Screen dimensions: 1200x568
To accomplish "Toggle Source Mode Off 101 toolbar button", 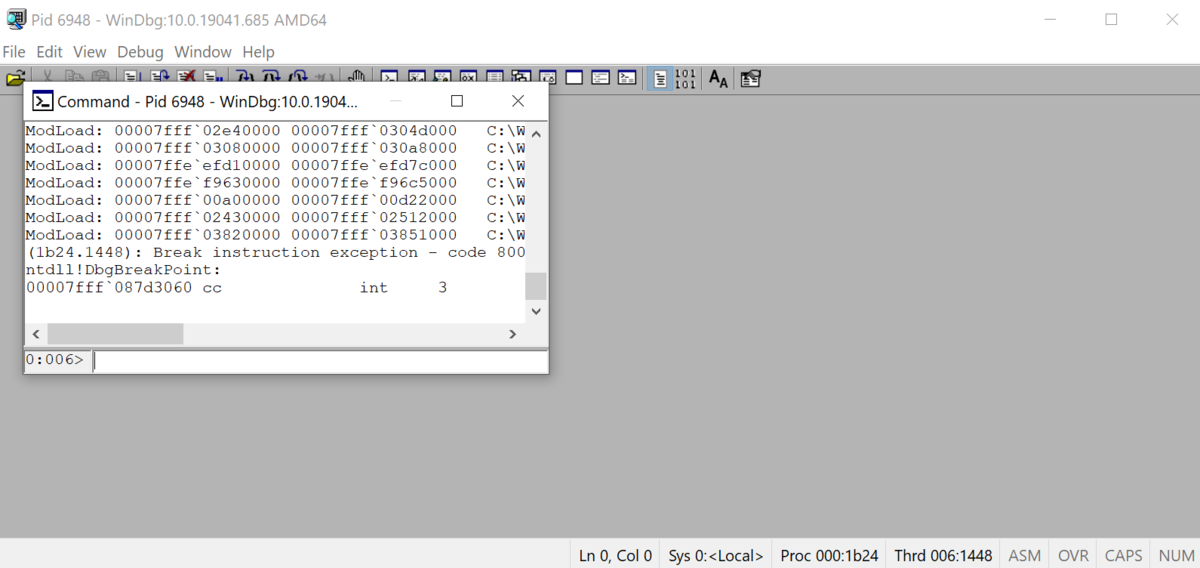I will coord(685,78).
